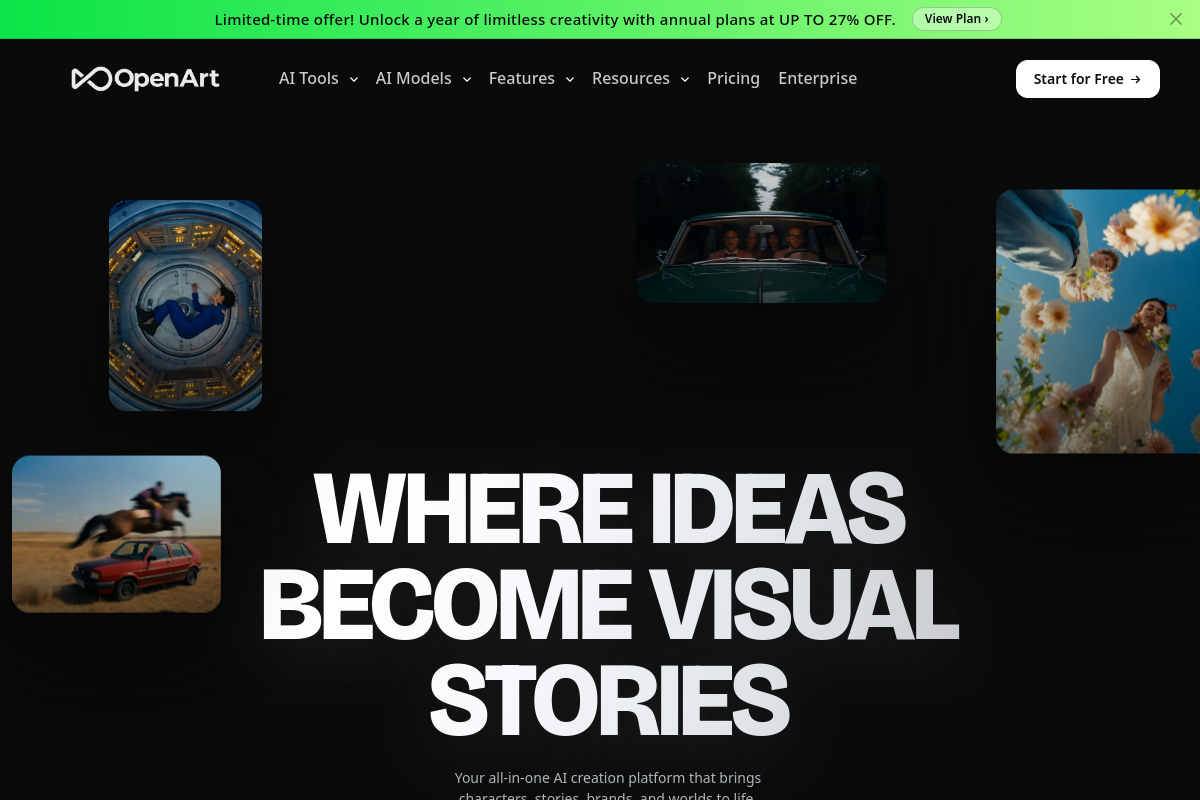
Task: Open the View Plan offer button
Action: point(956,19)
